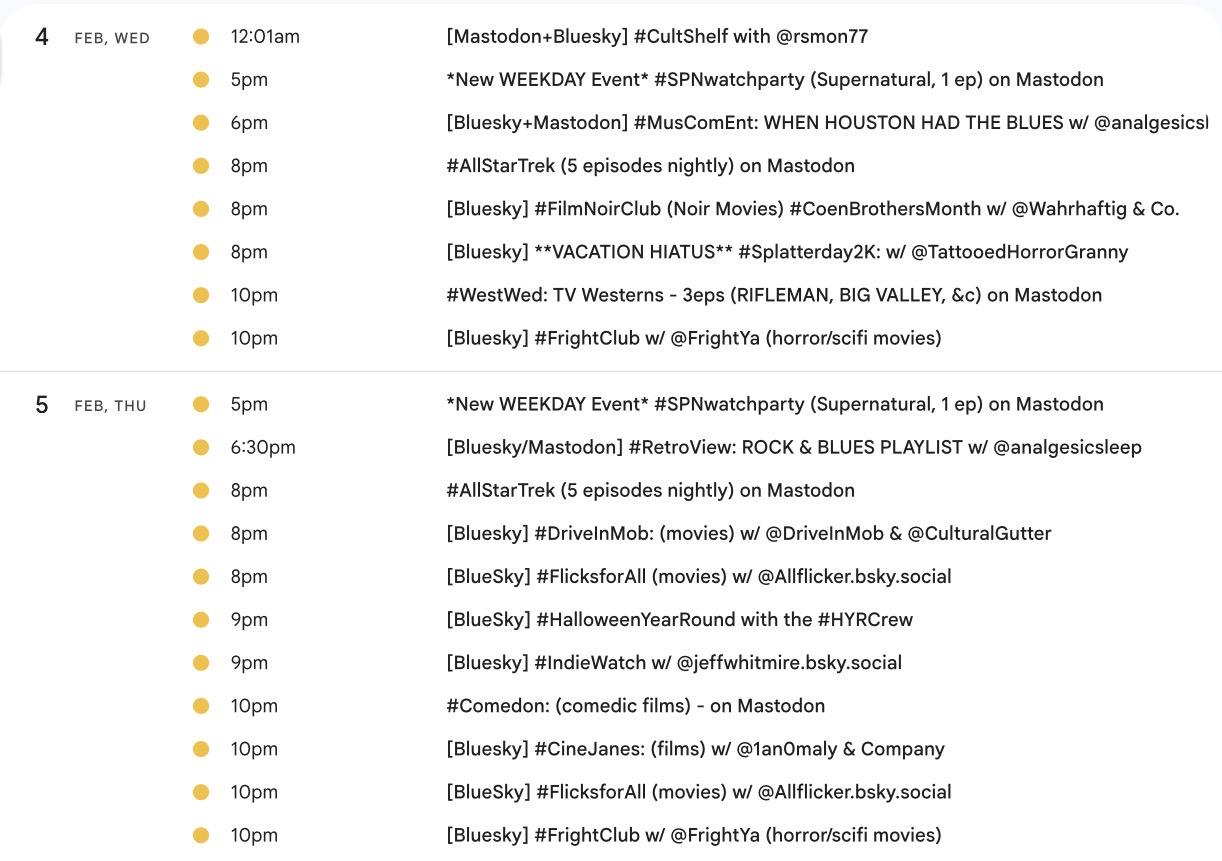Open #IndieWatch with jeffwhitmire event
Image resolution: width=1222 pixels, height=861 pixels.
click(x=673, y=662)
